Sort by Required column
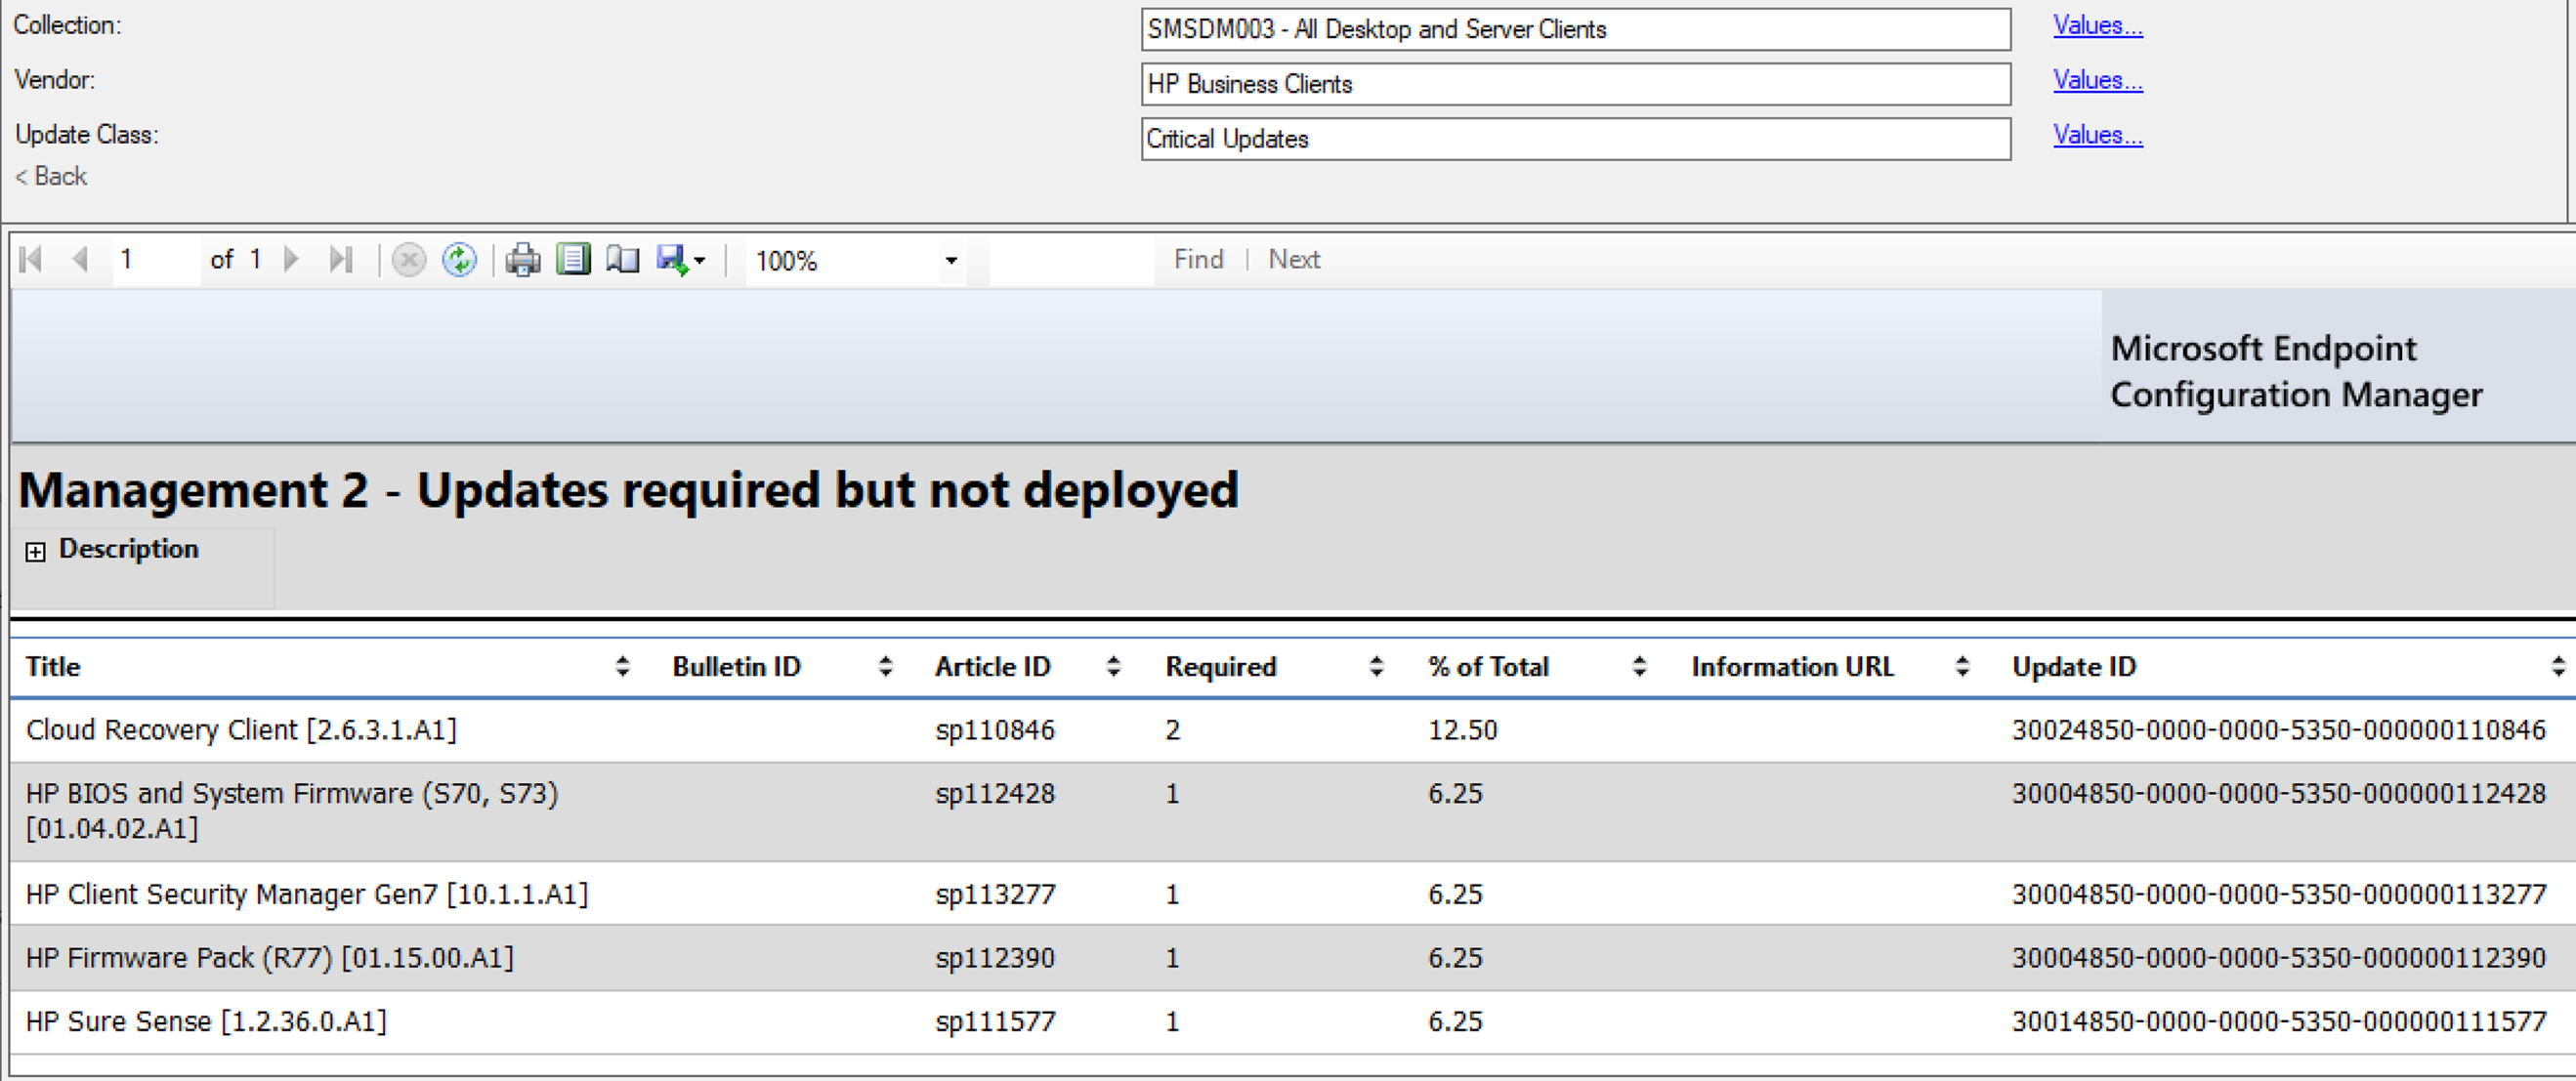 [1376, 667]
